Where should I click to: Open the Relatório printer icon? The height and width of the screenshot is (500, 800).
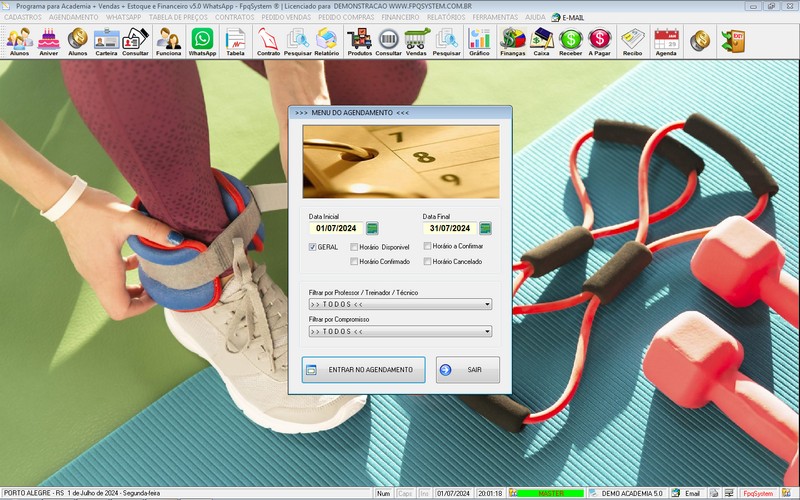327,41
